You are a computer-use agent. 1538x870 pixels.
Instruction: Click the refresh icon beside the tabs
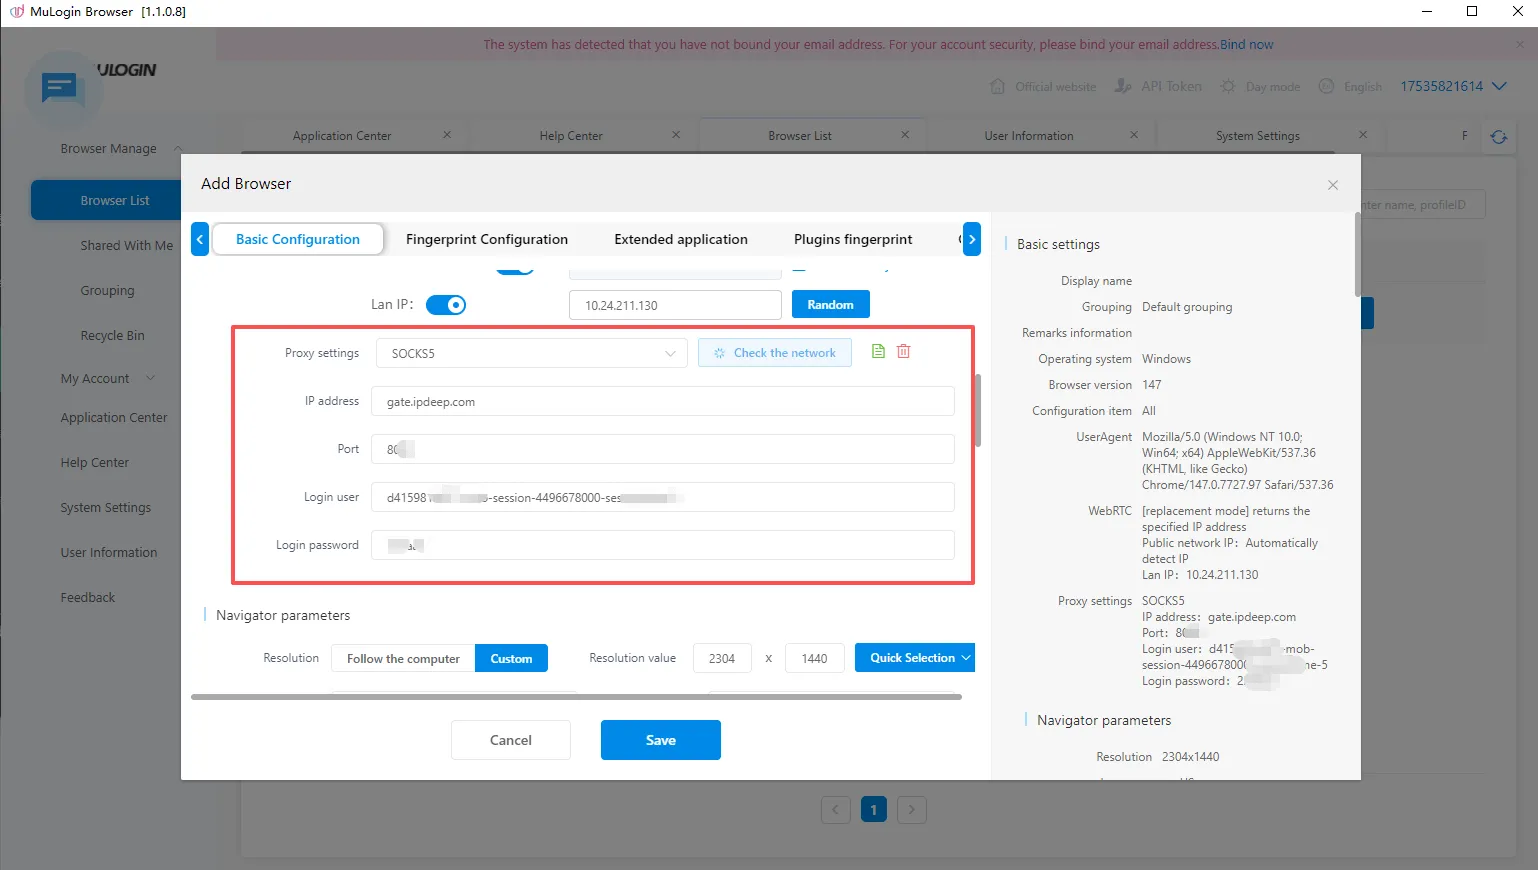pyautogui.click(x=1498, y=137)
